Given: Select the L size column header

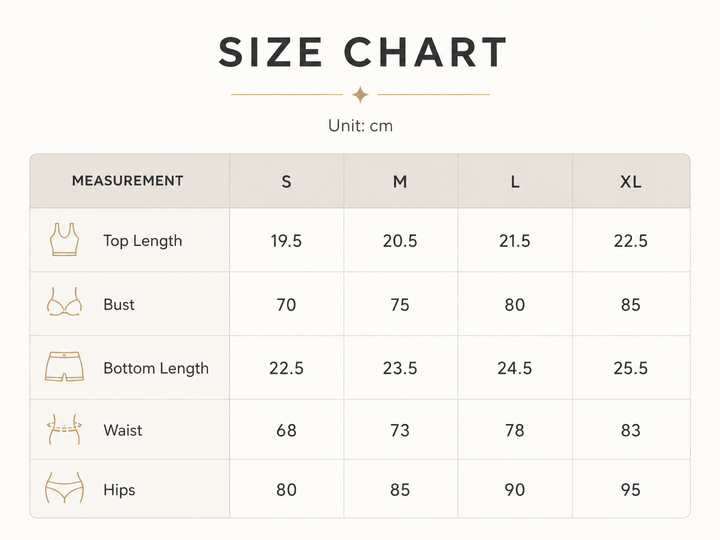Looking at the screenshot, I should click(x=515, y=182).
